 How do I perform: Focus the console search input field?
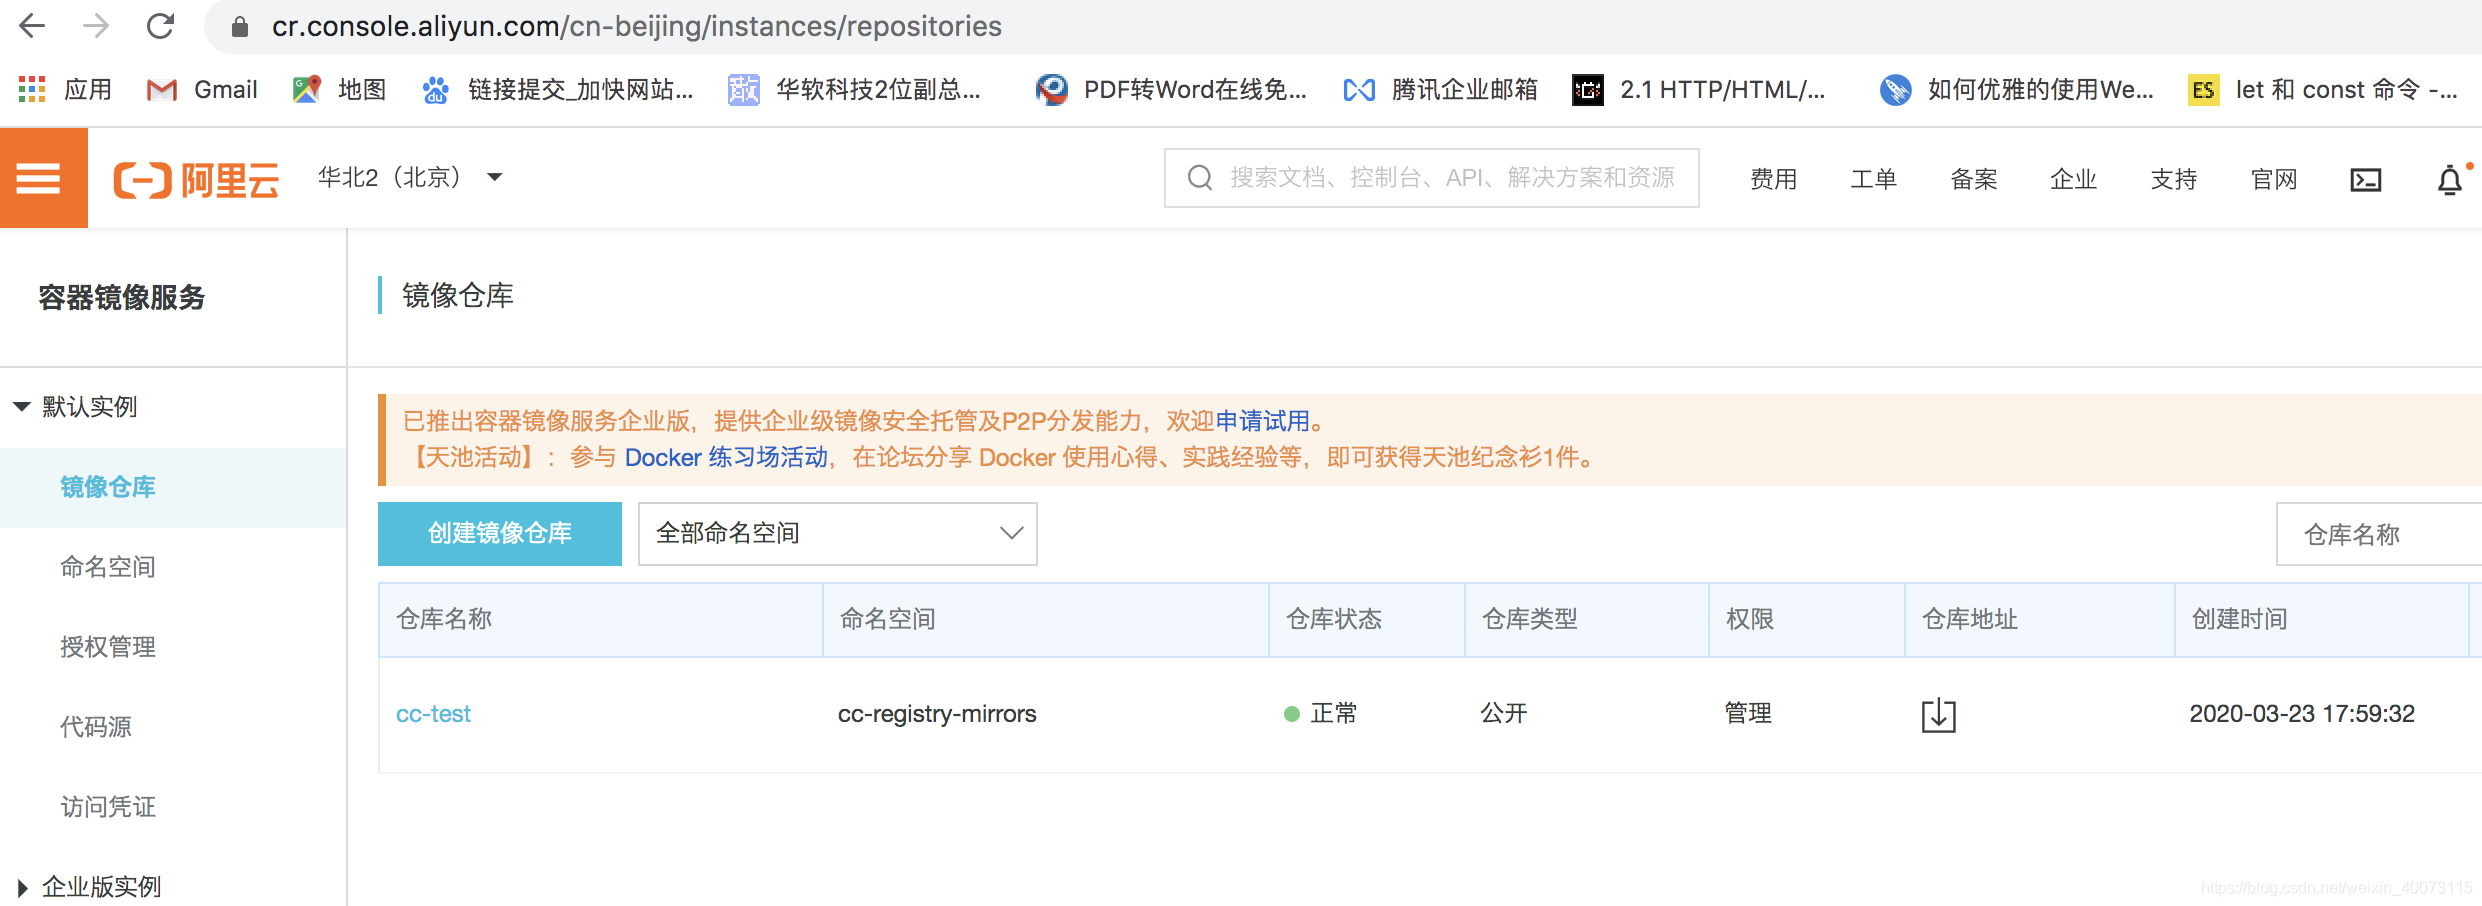[x=1431, y=178]
